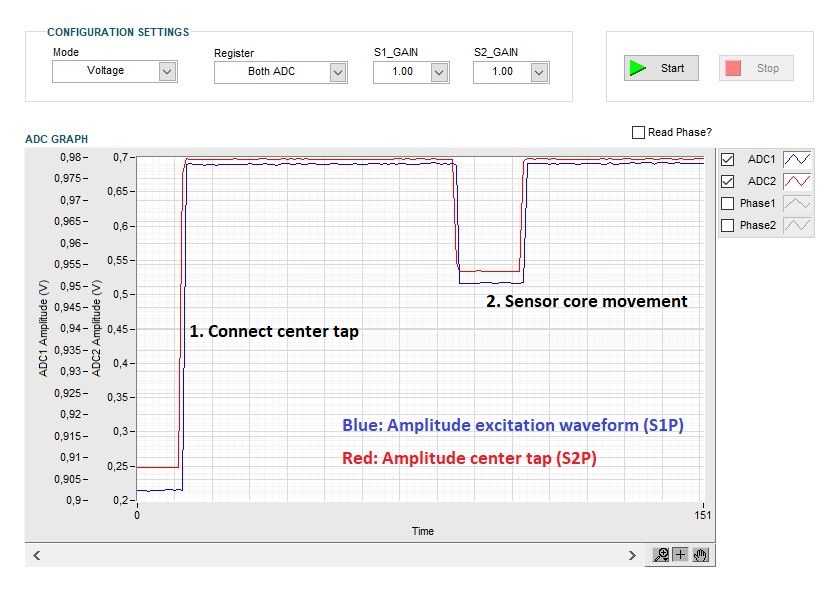Click the CONFIGURATION SETTINGS heading

[x=118, y=32]
